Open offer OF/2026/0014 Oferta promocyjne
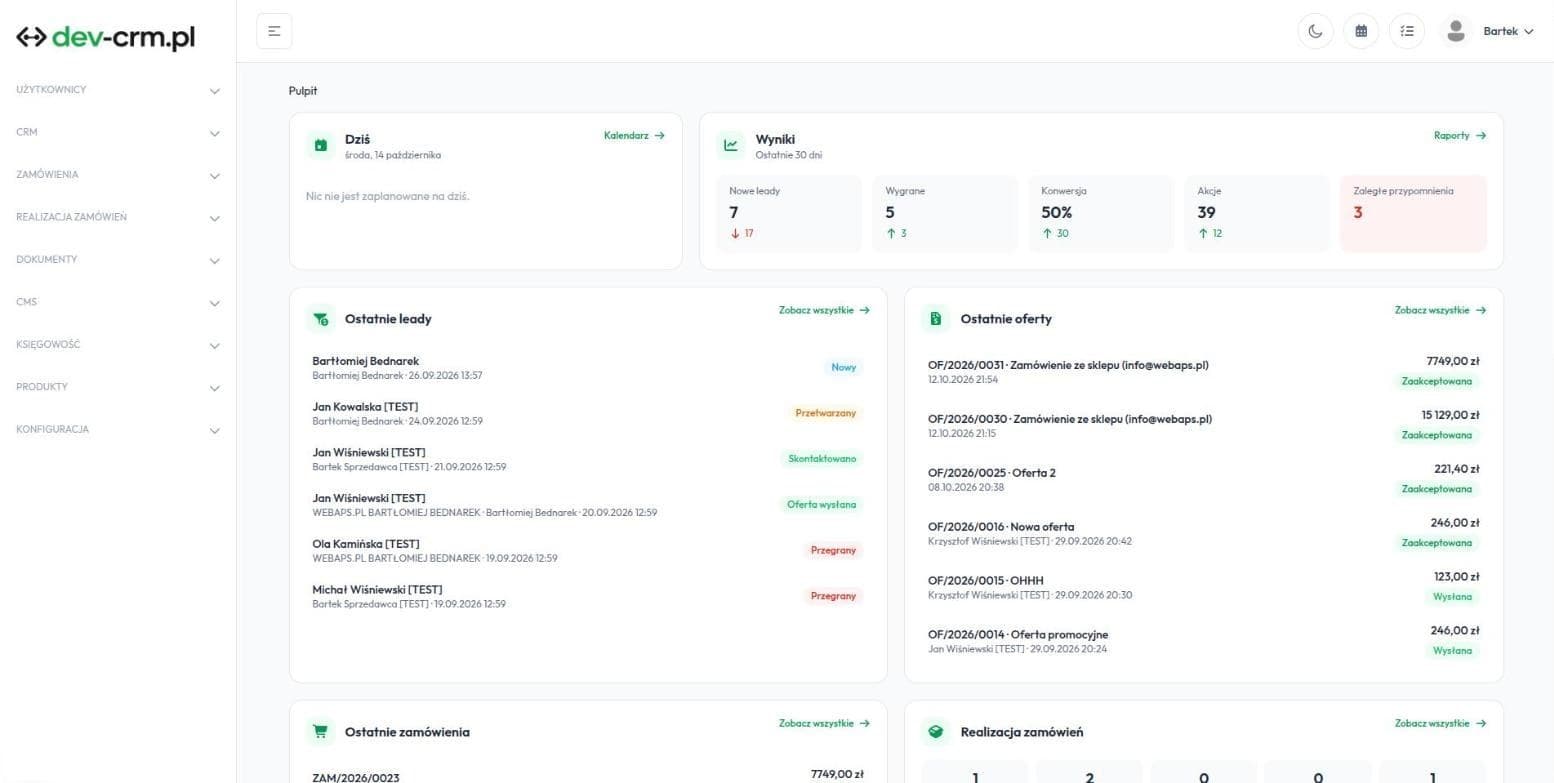The width and height of the screenshot is (1554, 783). point(1203,642)
